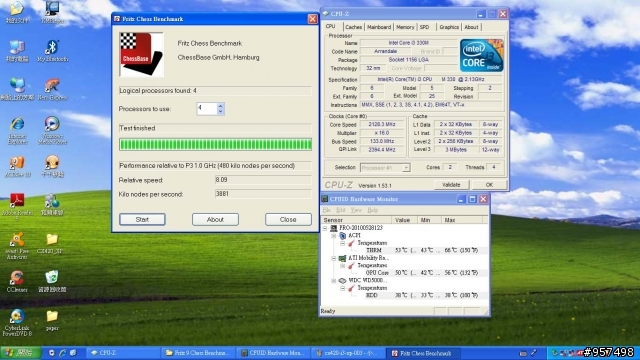The width and height of the screenshot is (640, 360).
Task: Collapse the ATI Mobility Radeon node
Action: coord(334,258)
